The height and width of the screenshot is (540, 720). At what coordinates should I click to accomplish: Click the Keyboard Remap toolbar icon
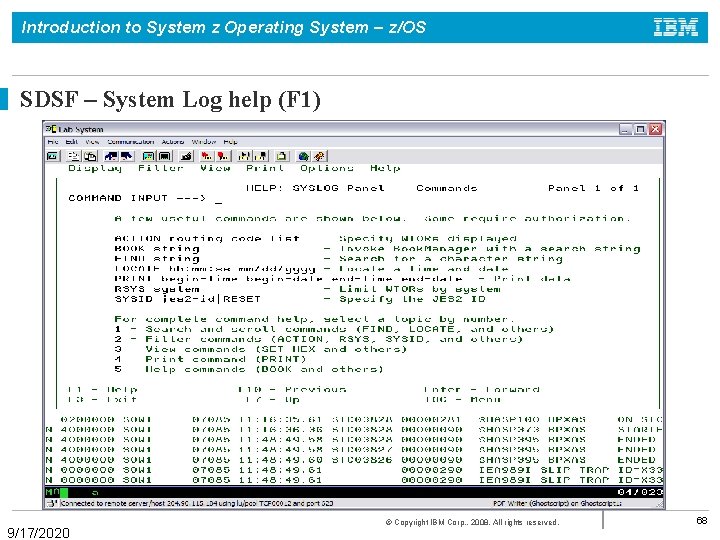pyautogui.click(x=186, y=156)
